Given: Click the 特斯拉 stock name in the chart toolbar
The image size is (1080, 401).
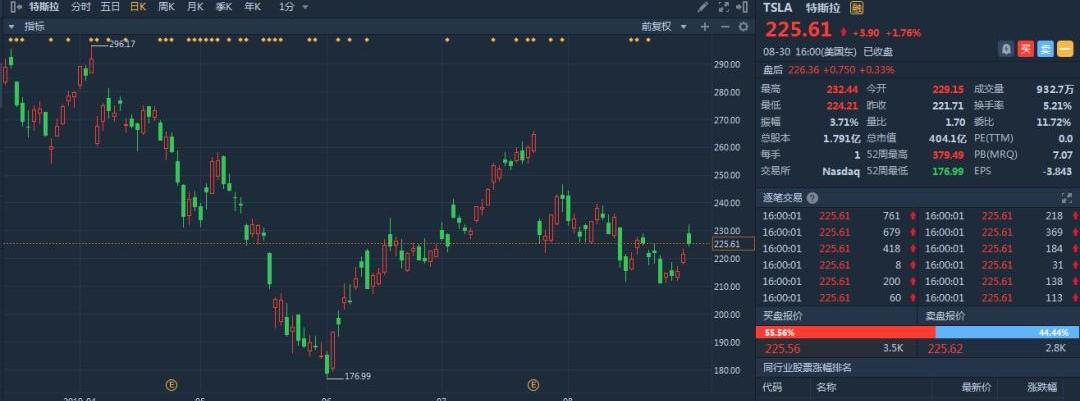Looking at the screenshot, I should 44,7.
